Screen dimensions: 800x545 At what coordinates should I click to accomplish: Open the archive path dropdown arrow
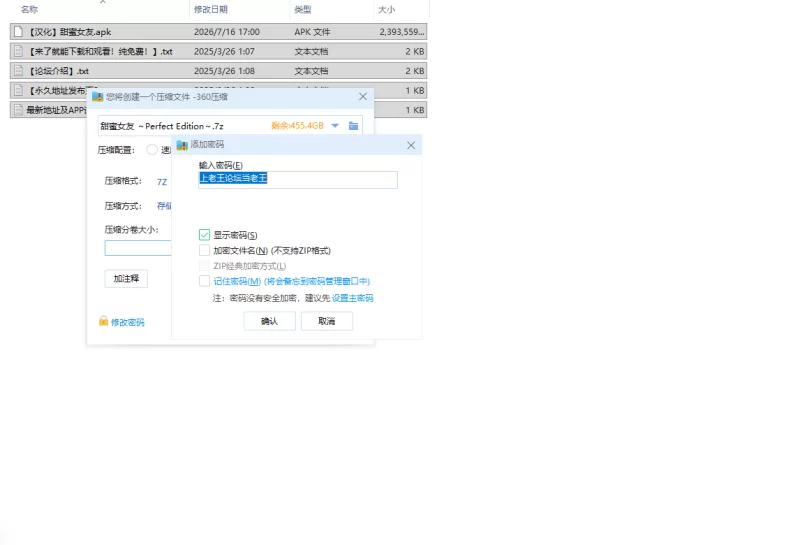click(x=335, y=126)
